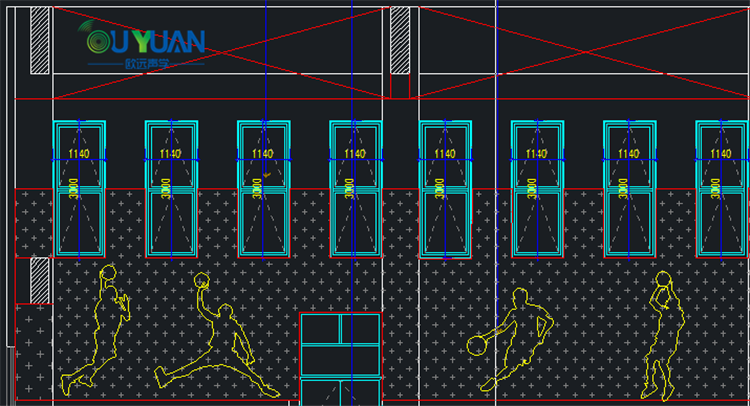The image size is (750, 406).
Task: Click the OUYUAN logo text
Action: click(x=148, y=41)
